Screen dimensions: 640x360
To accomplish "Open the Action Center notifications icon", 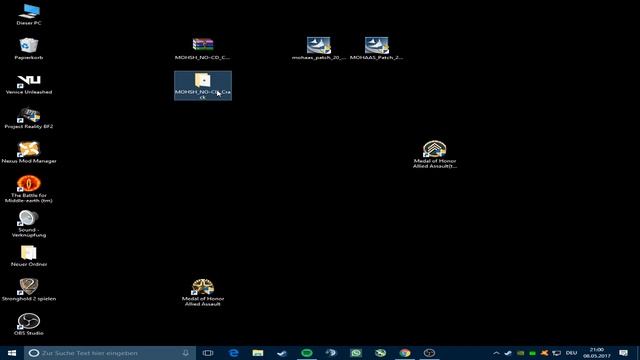I will 624,353.
